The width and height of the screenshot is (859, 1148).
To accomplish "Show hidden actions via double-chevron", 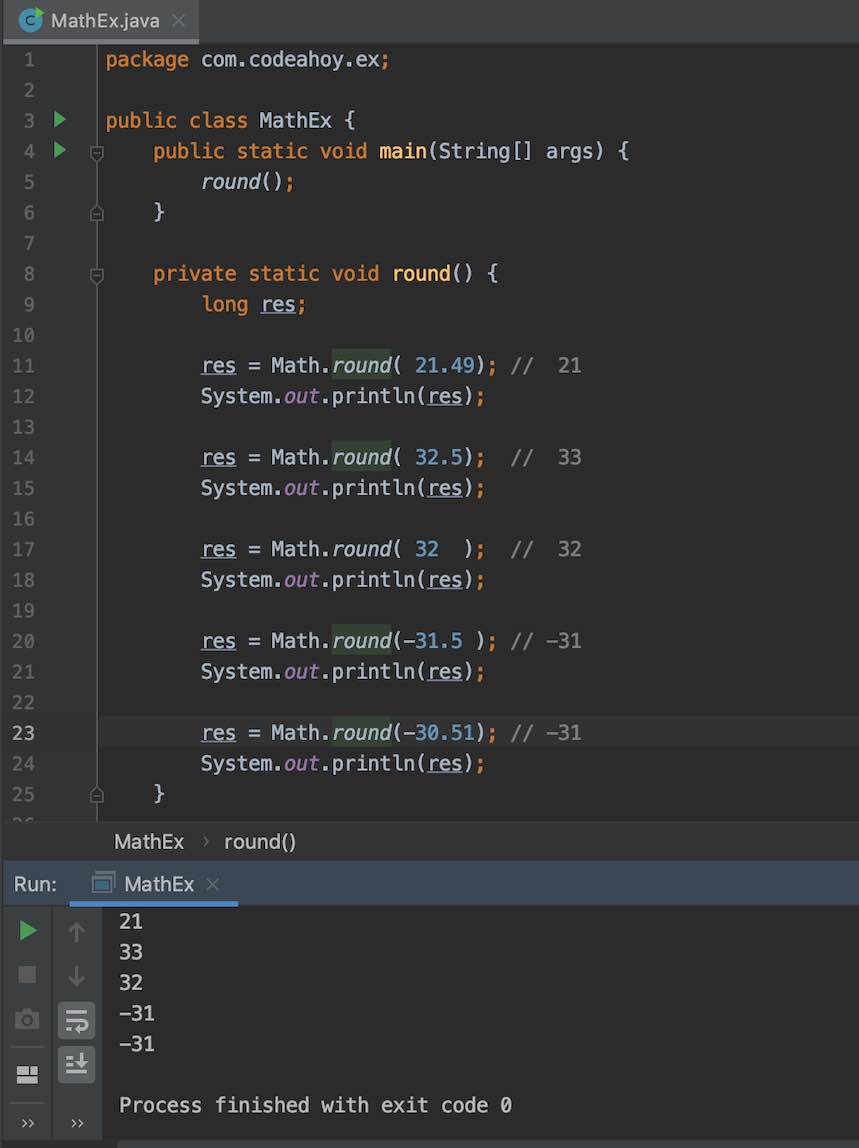I will click(27, 1122).
